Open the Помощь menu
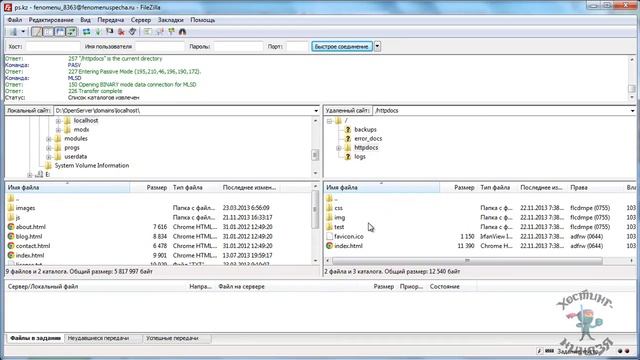The width and height of the screenshot is (640, 360). coord(202,20)
